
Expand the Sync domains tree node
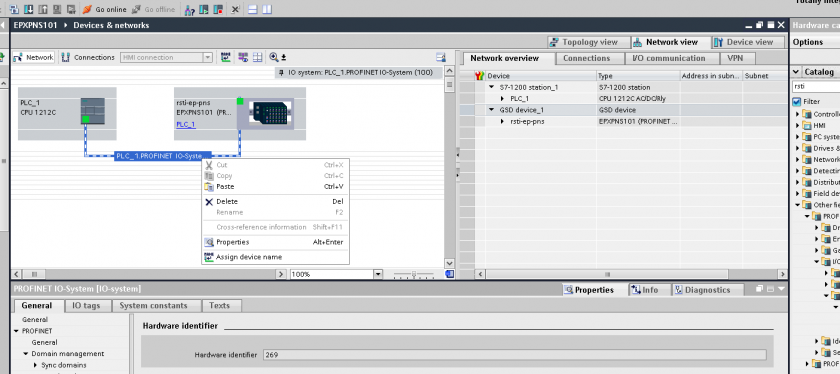(35, 365)
